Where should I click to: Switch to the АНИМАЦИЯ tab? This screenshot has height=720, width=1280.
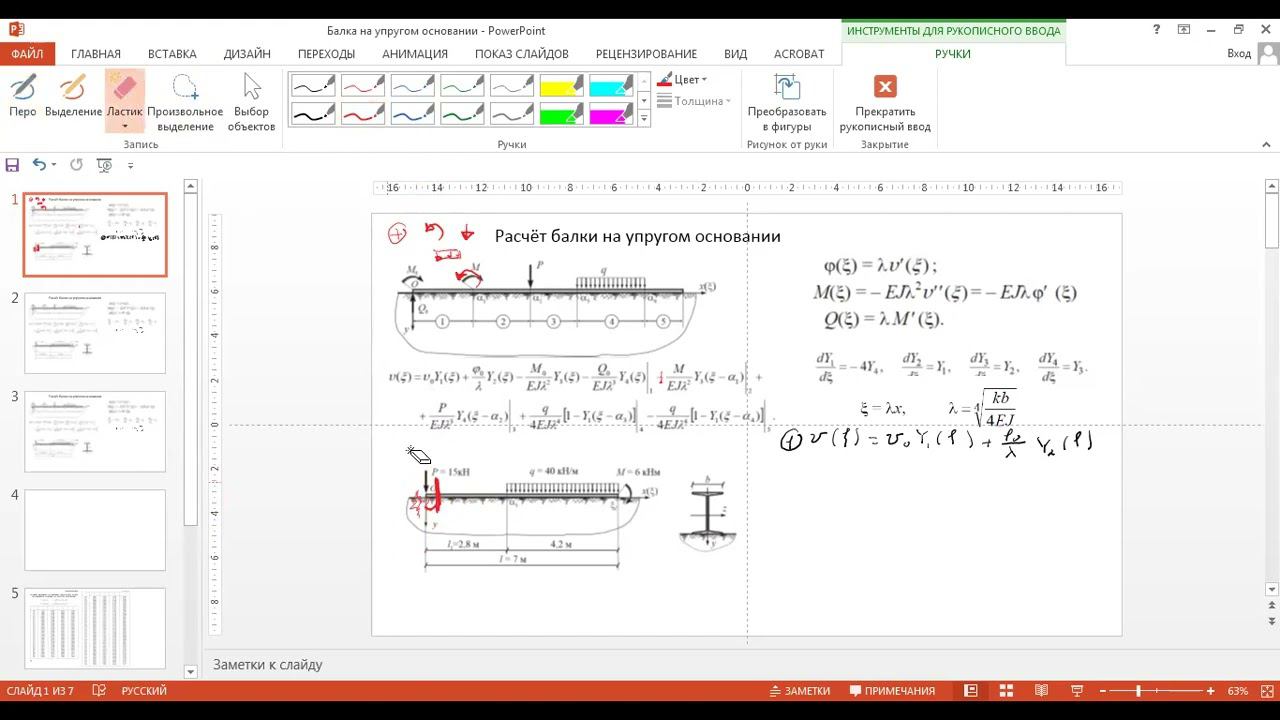[415, 54]
